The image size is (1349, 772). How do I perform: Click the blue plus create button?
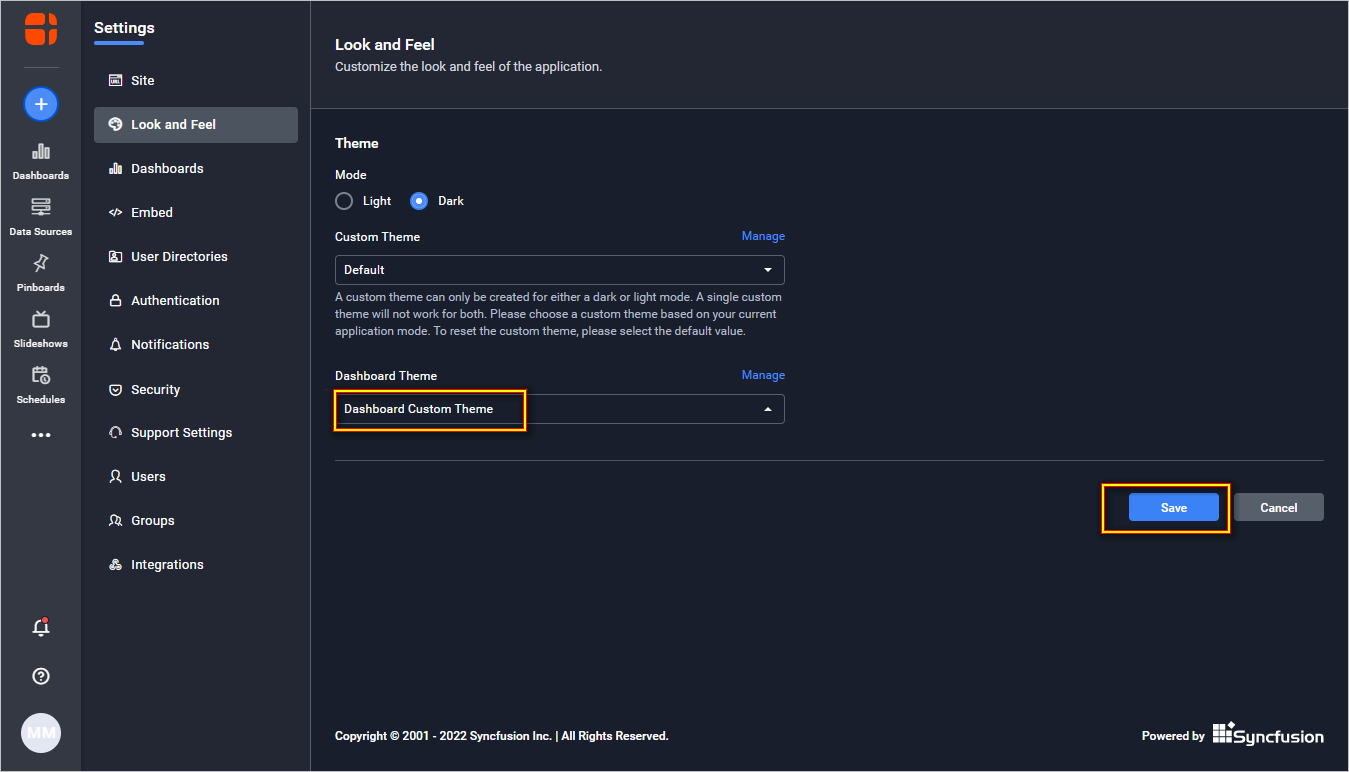click(41, 104)
